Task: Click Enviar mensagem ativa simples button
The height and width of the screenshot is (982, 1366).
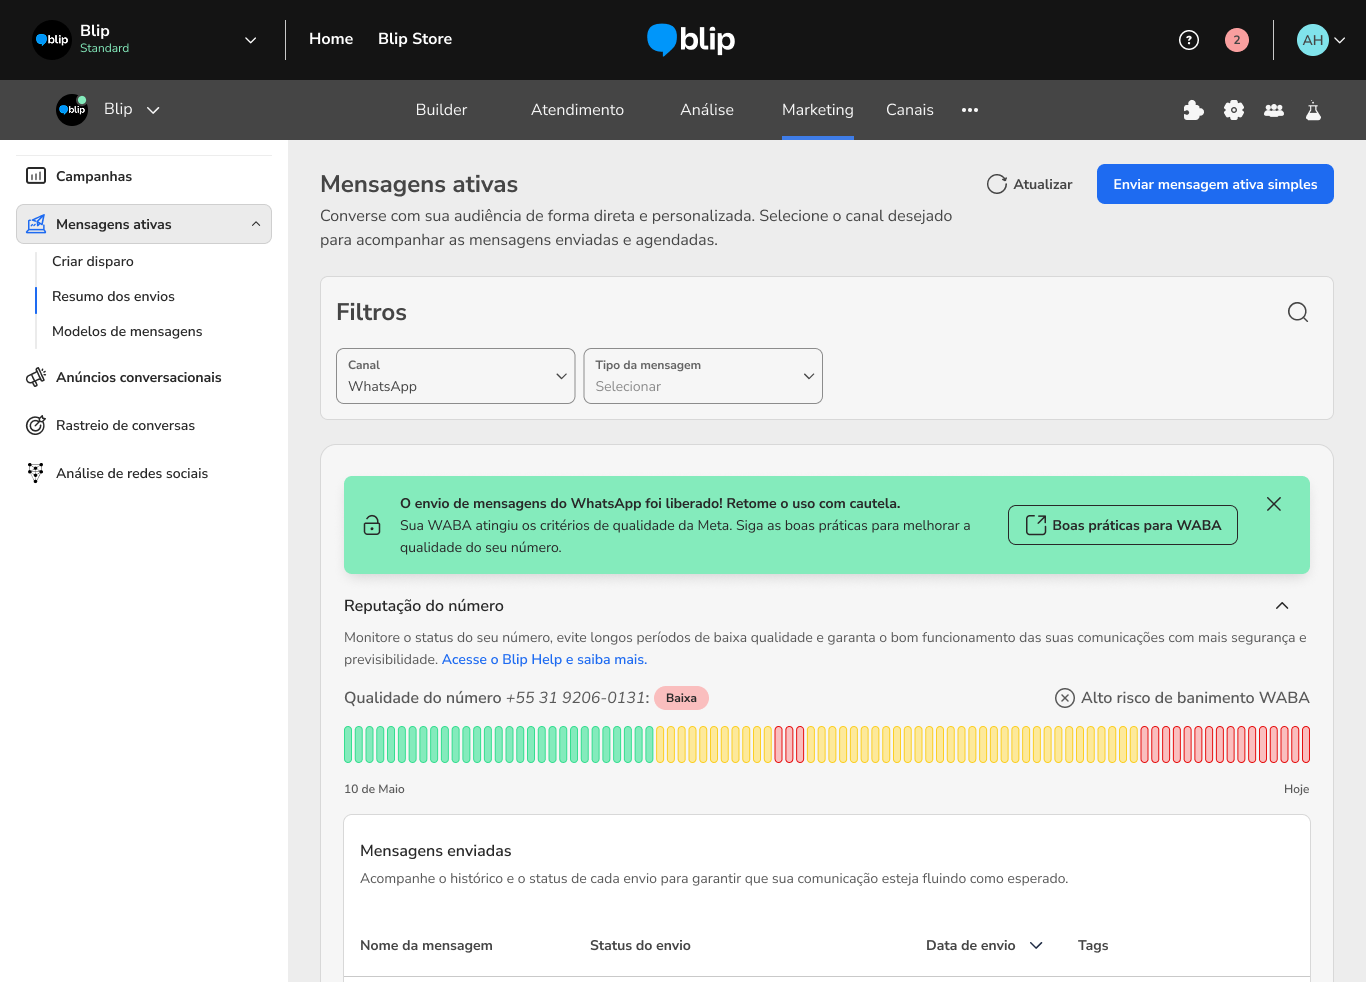Action: [x=1214, y=184]
